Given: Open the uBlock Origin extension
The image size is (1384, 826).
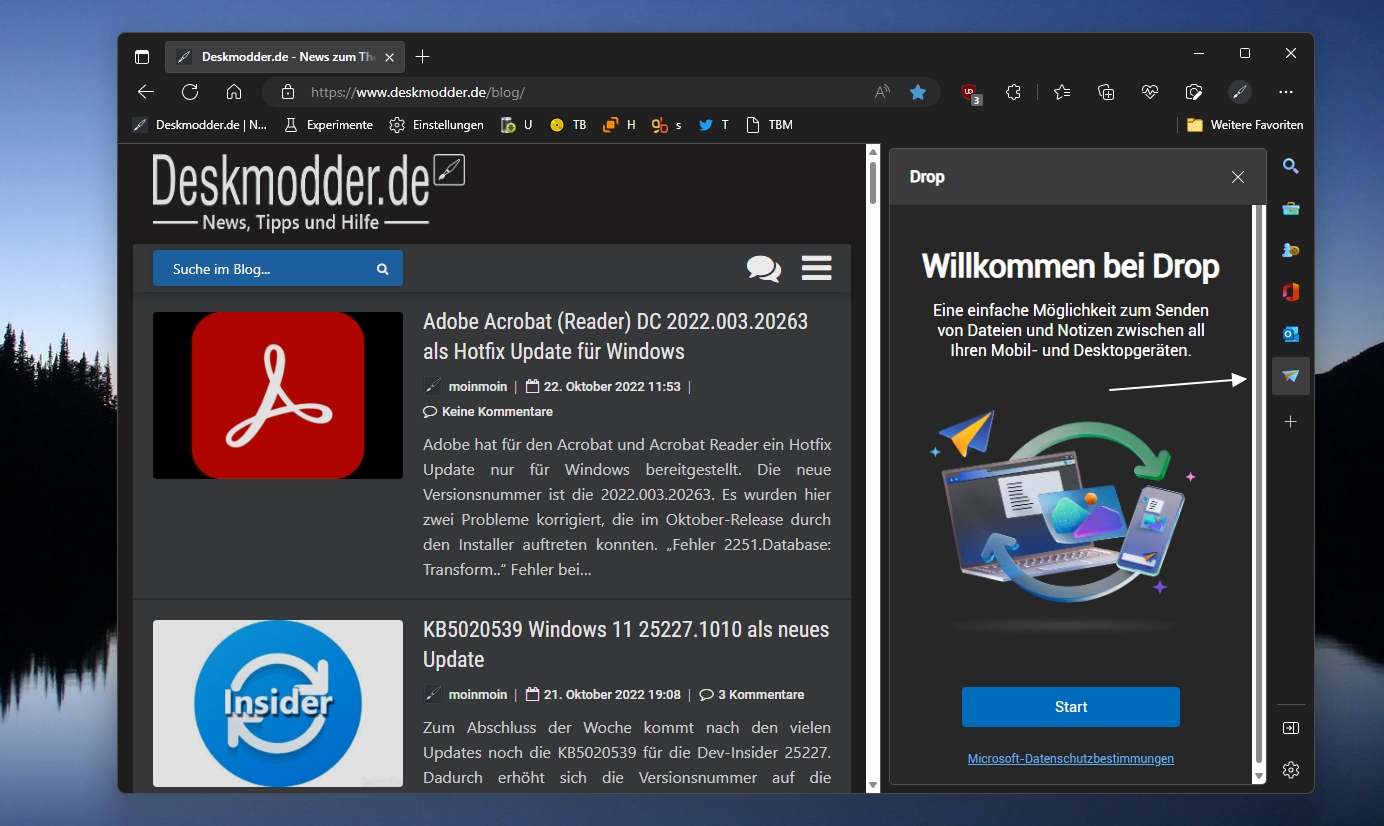Looking at the screenshot, I should pyautogui.click(x=970, y=93).
